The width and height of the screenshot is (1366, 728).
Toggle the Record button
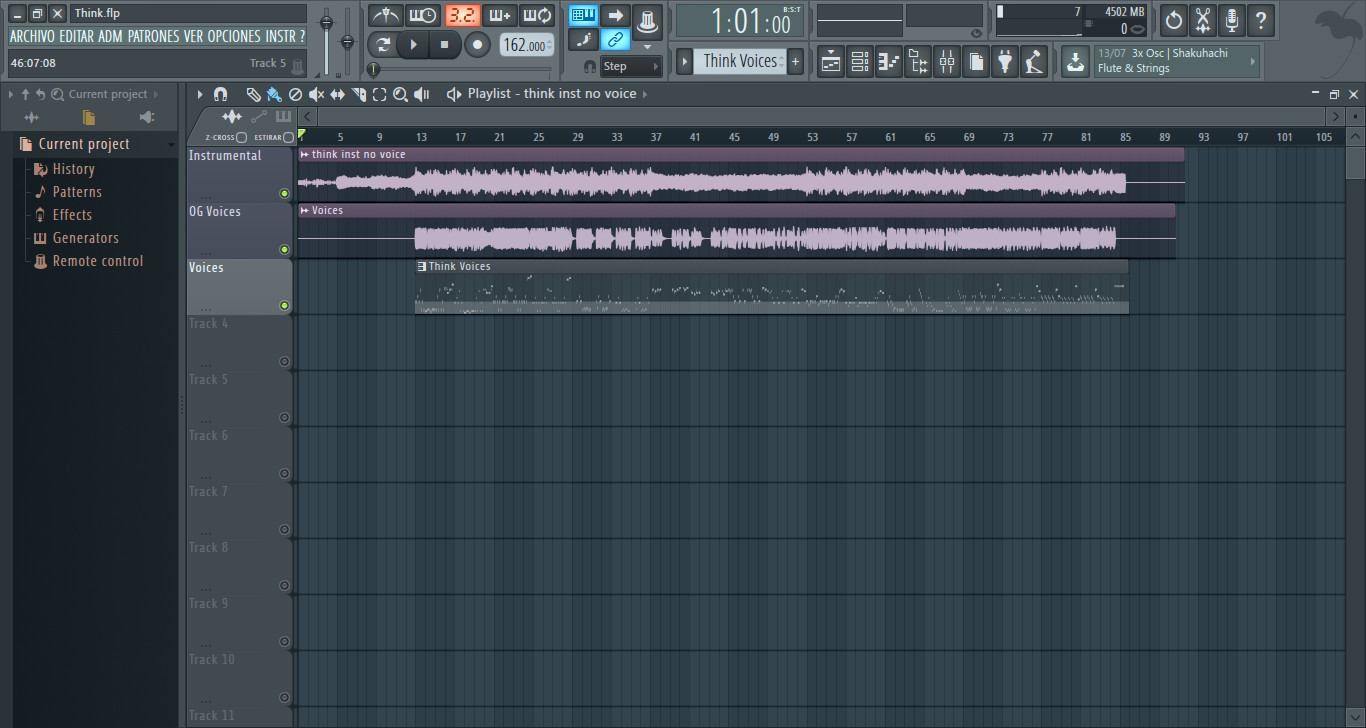tap(477, 44)
